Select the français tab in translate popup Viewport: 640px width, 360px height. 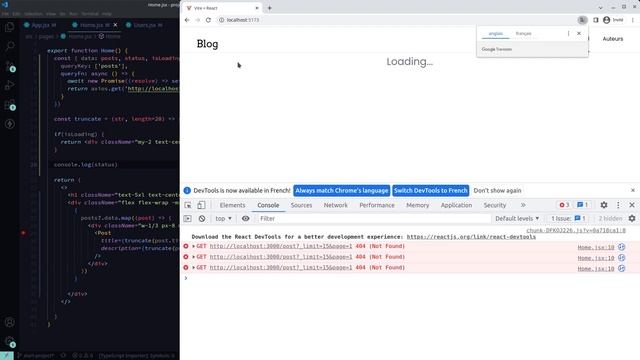click(x=523, y=33)
